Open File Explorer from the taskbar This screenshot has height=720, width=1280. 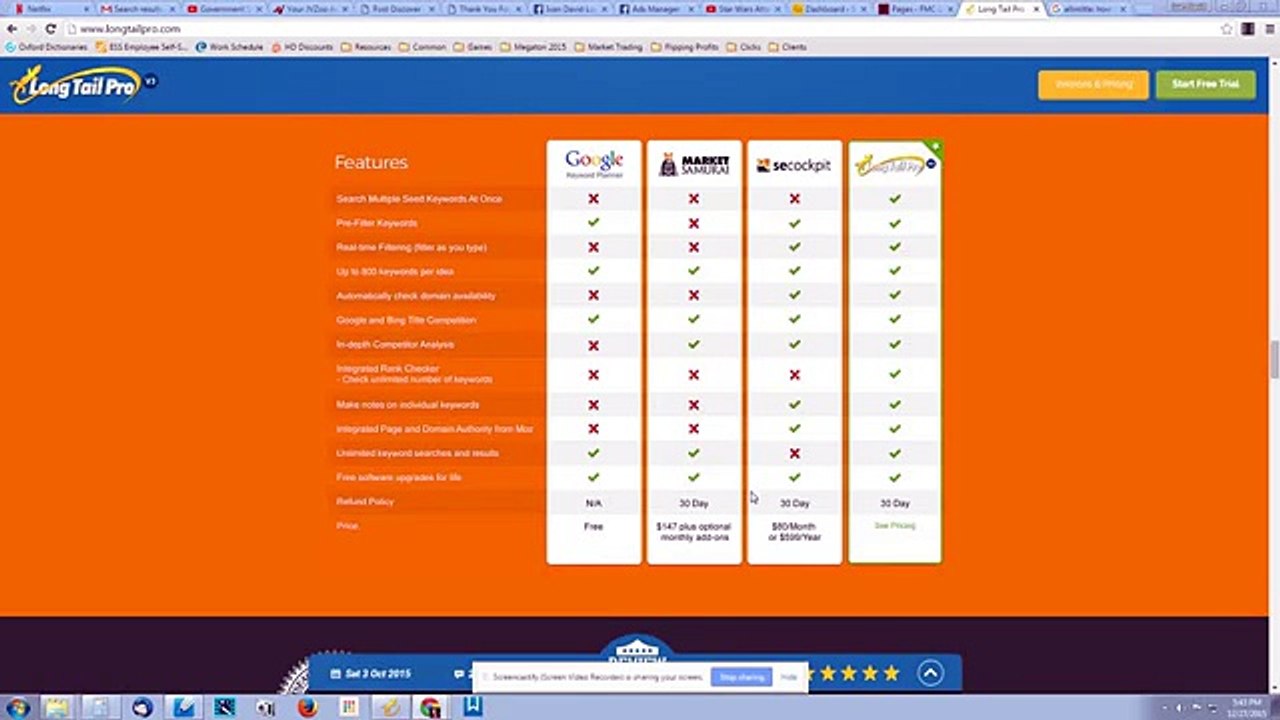click(x=56, y=707)
